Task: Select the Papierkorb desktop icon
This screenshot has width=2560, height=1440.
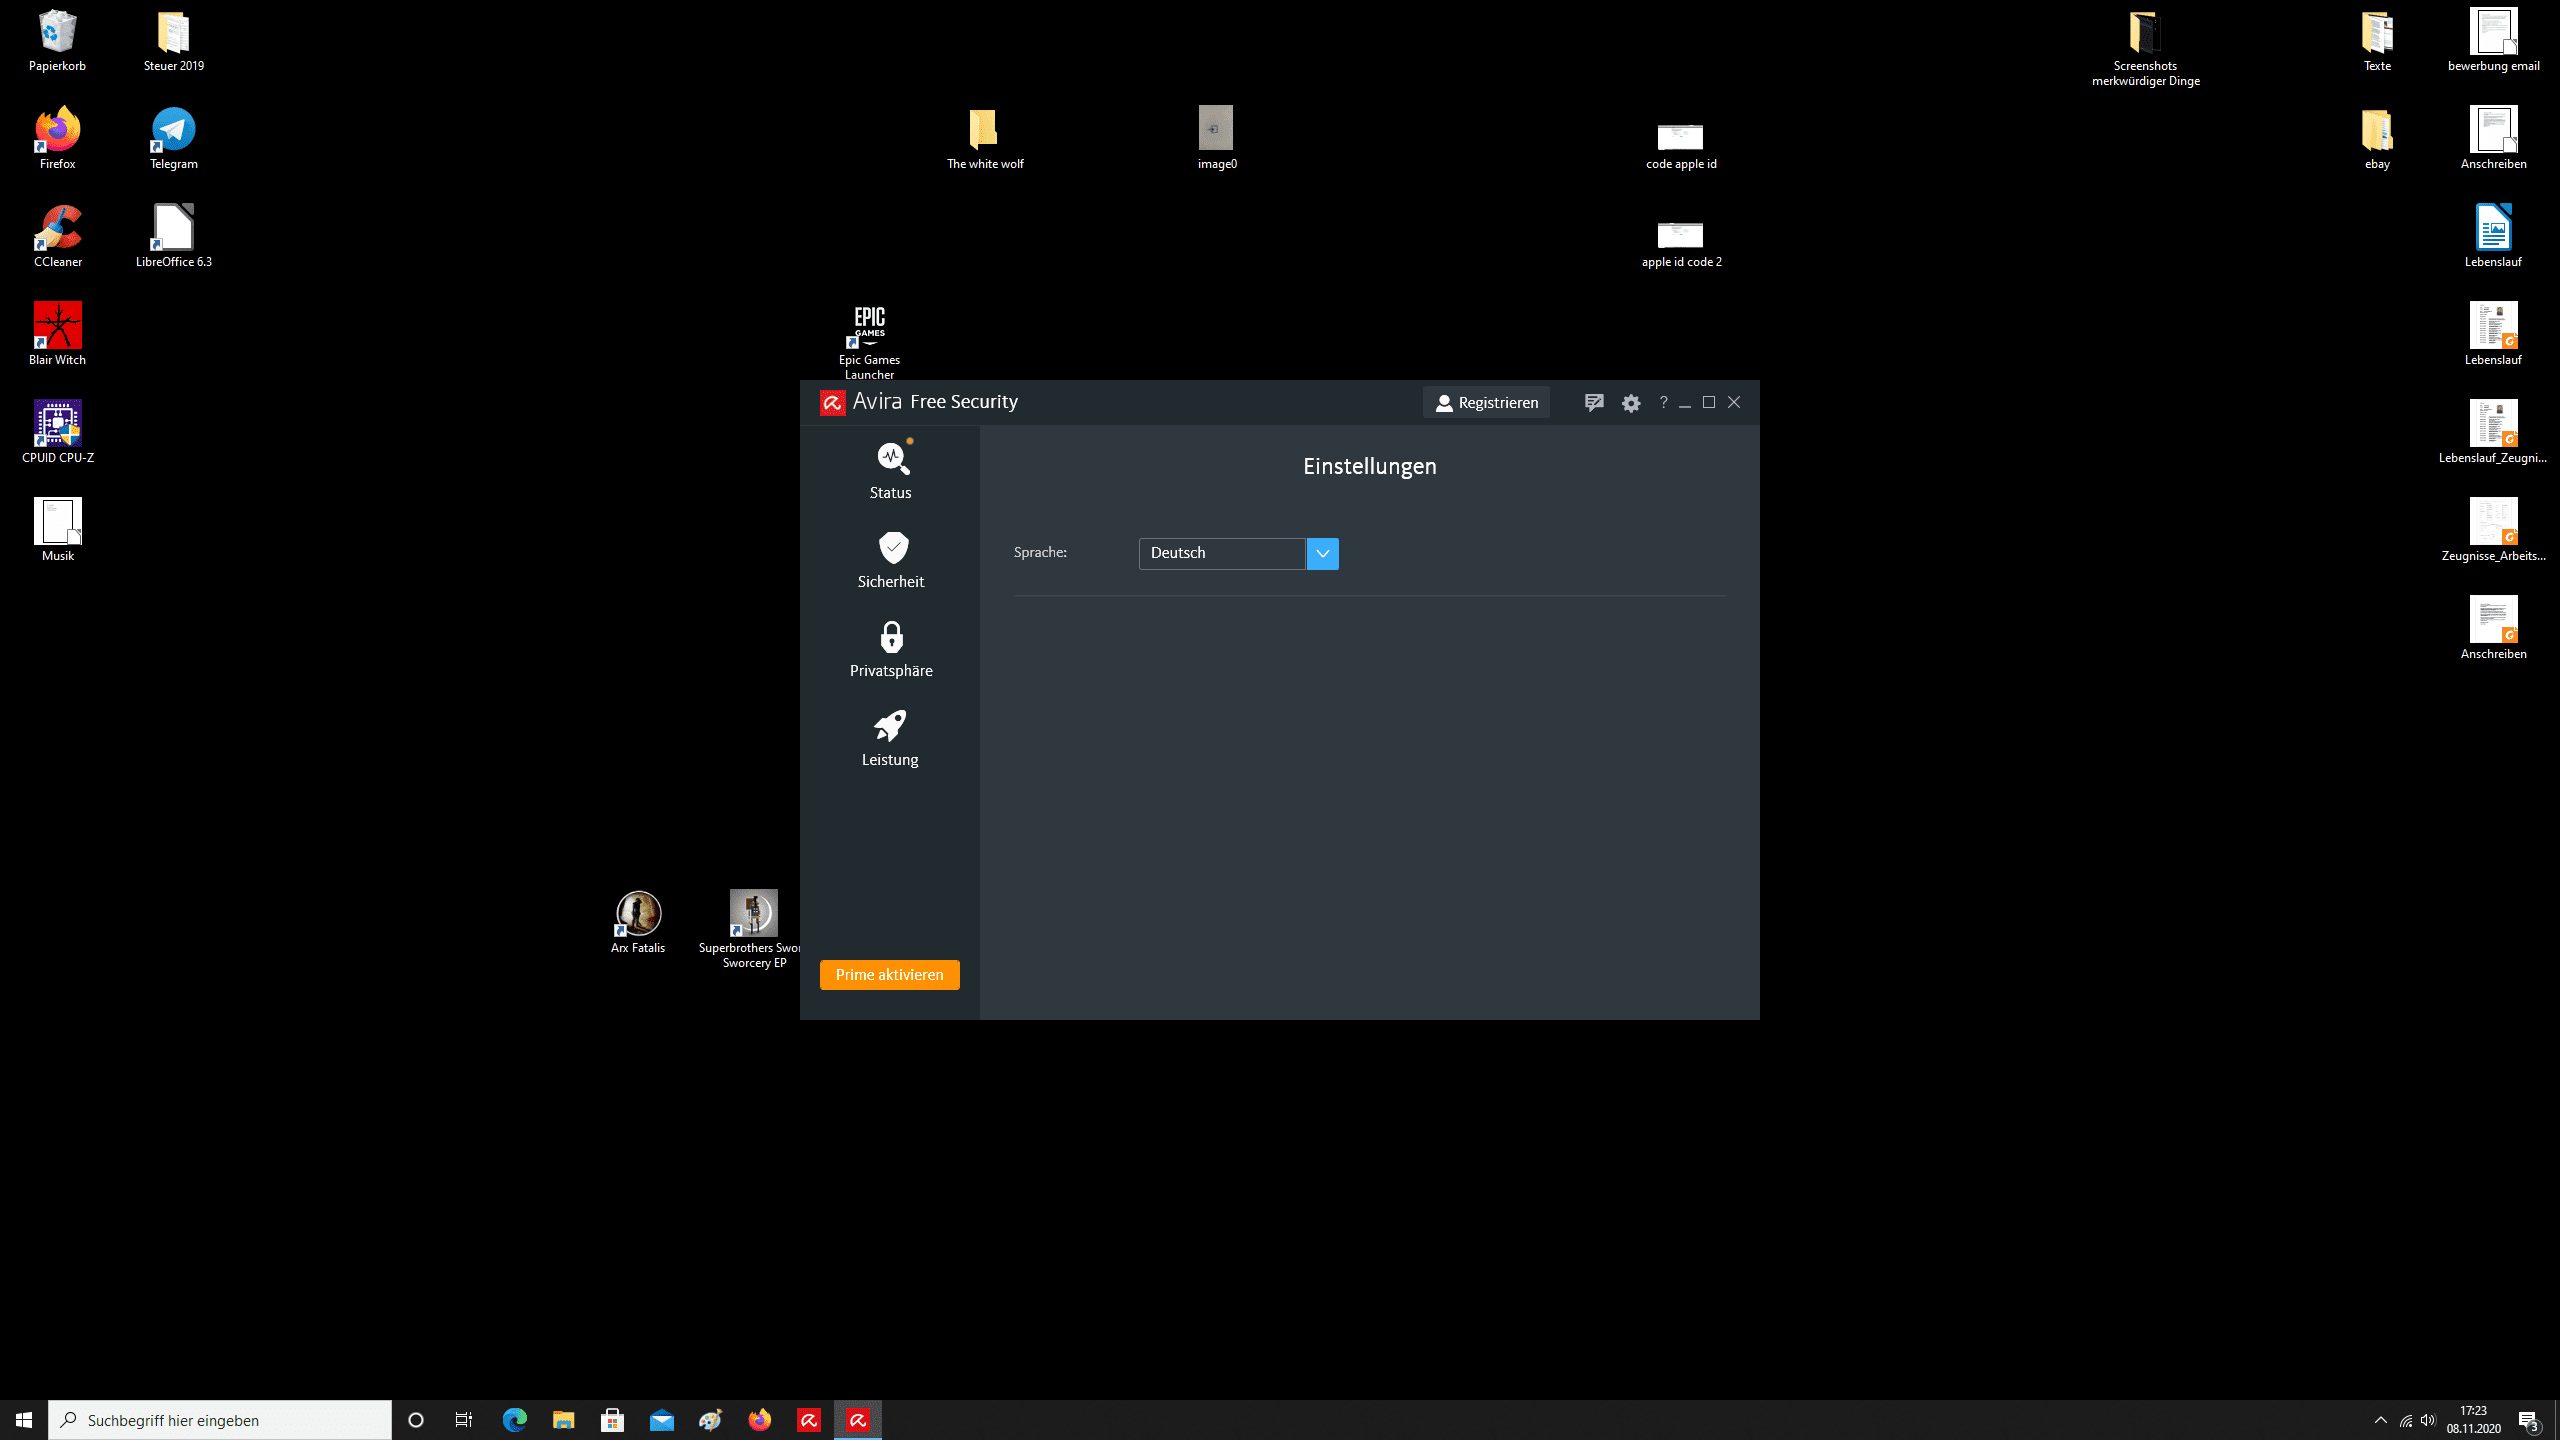Action: point(57,42)
